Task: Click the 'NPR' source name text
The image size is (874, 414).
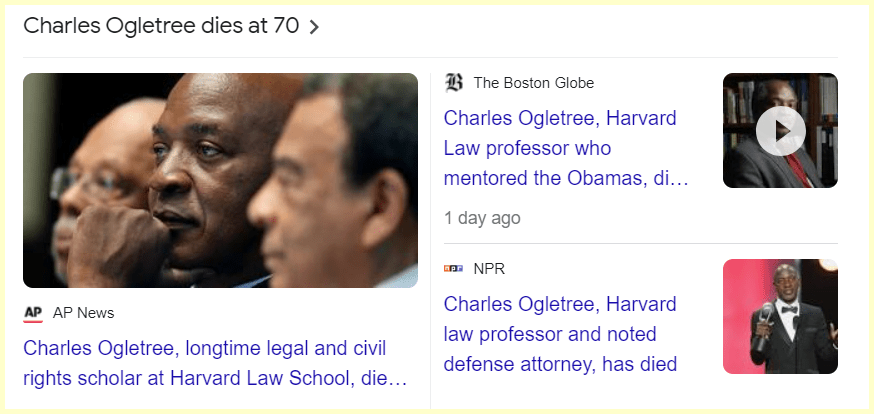Action: click(x=489, y=269)
